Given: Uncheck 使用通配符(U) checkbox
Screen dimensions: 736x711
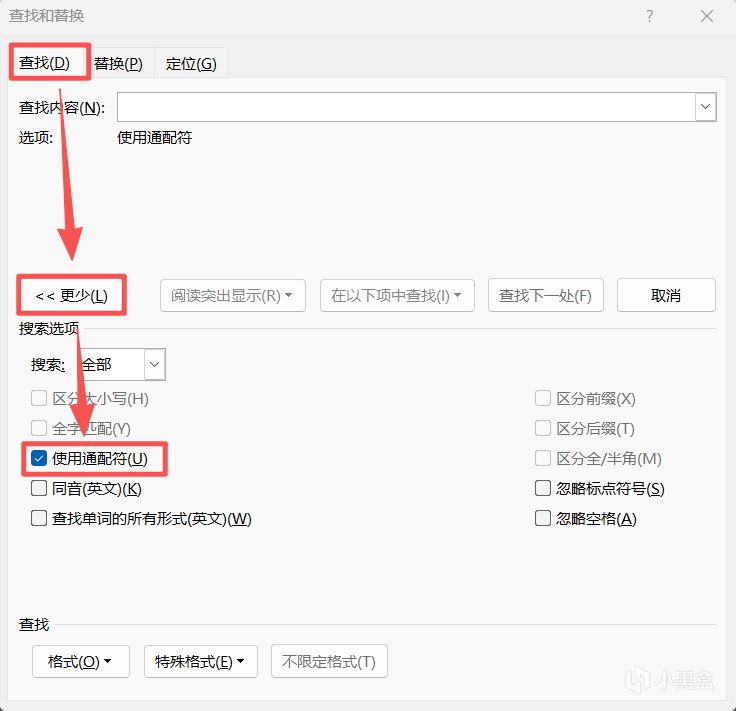Looking at the screenshot, I should 39,458.
